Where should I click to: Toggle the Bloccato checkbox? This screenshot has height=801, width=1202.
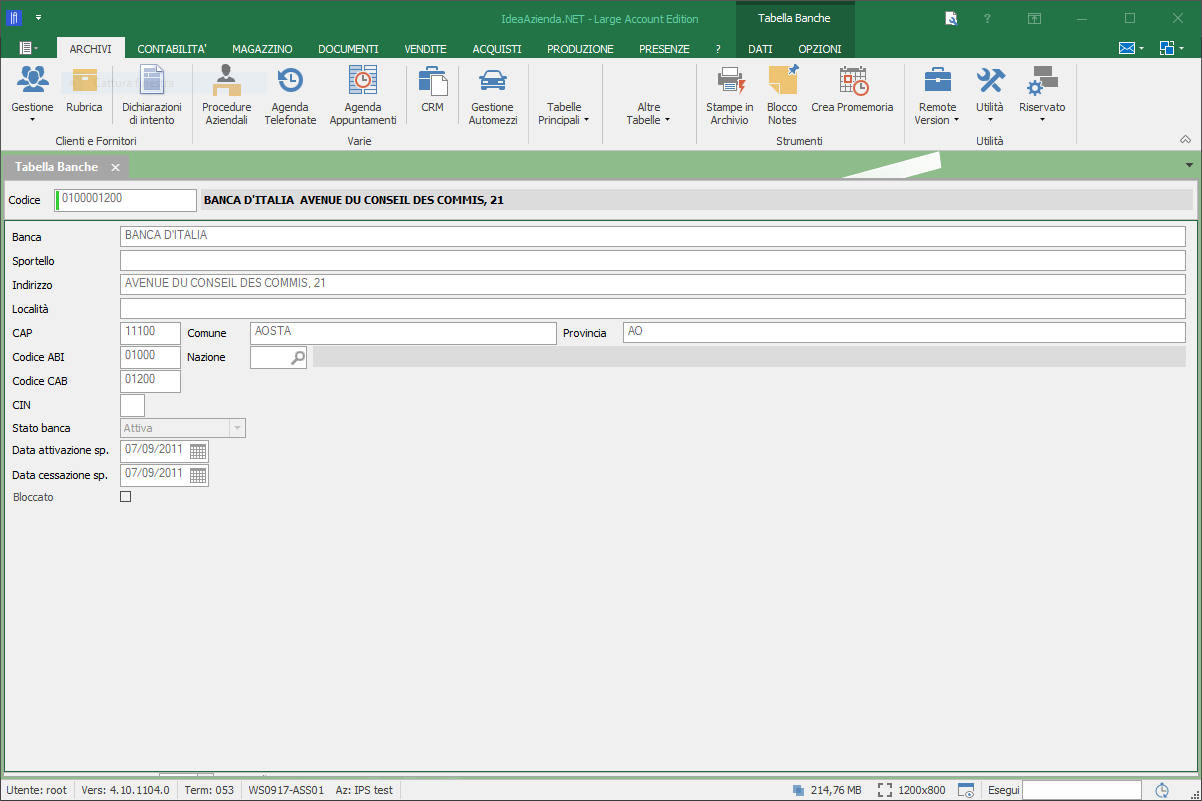(x=126, y=497)
